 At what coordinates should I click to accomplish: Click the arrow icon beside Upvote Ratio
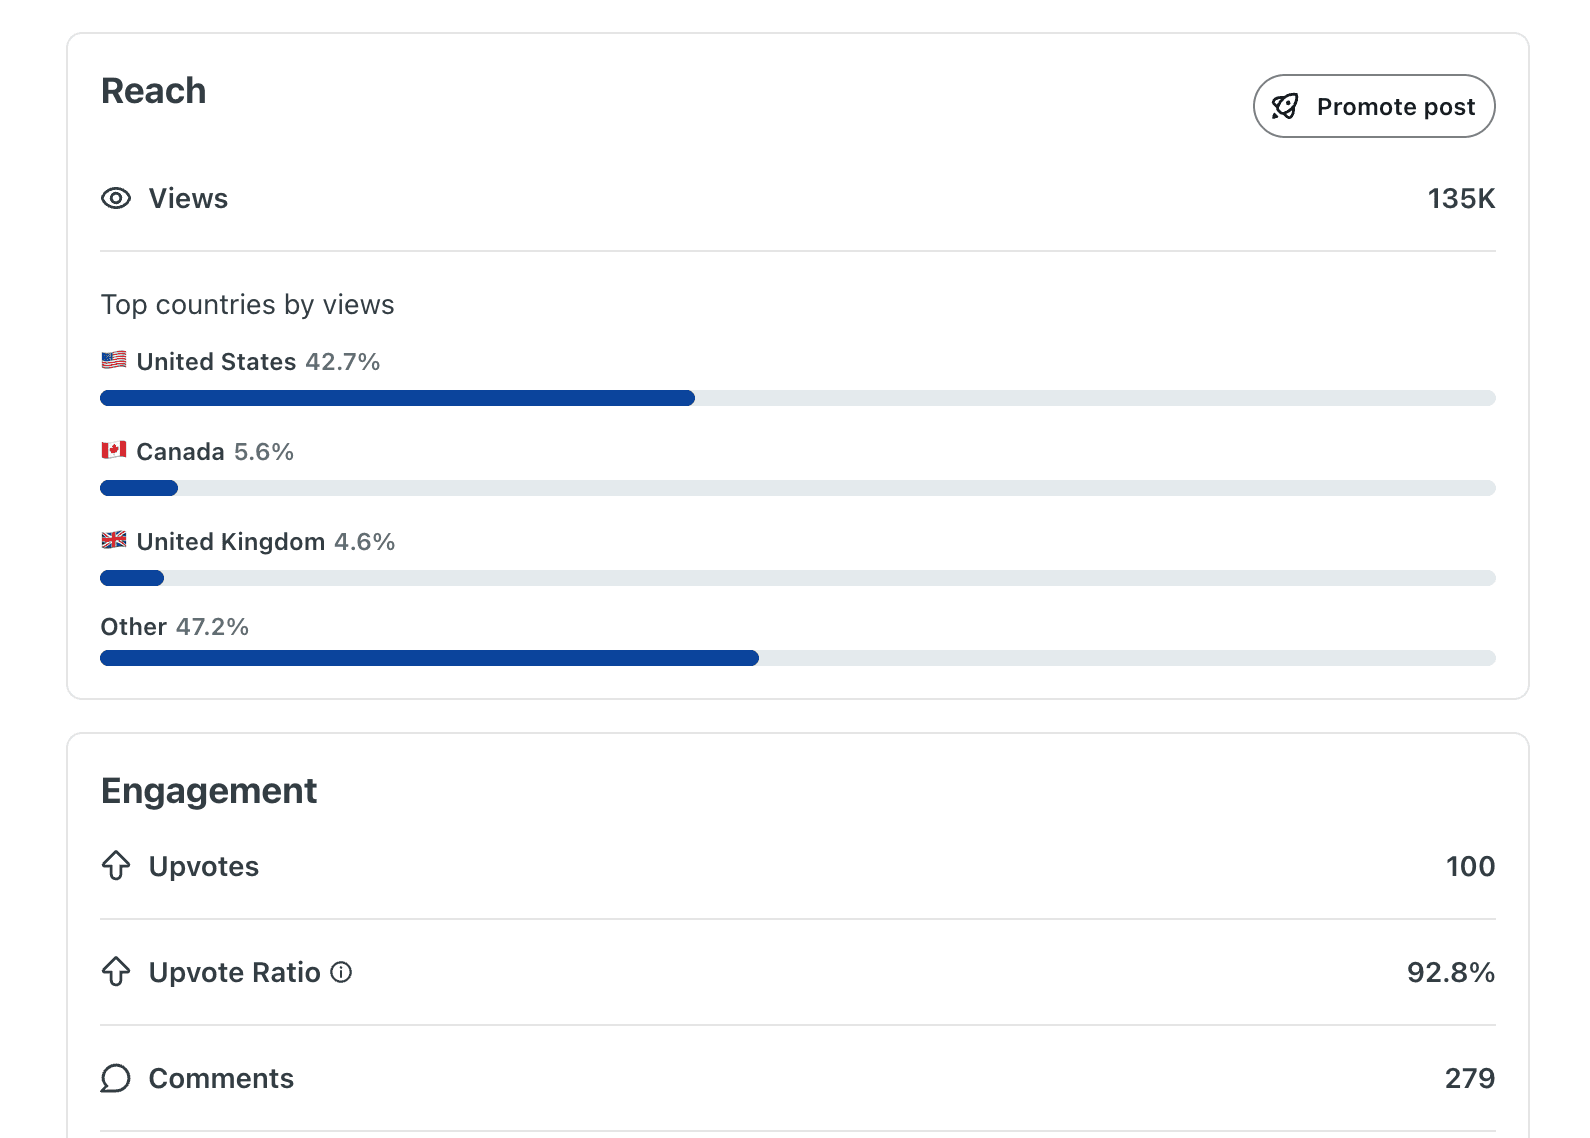tap(116, 972)
